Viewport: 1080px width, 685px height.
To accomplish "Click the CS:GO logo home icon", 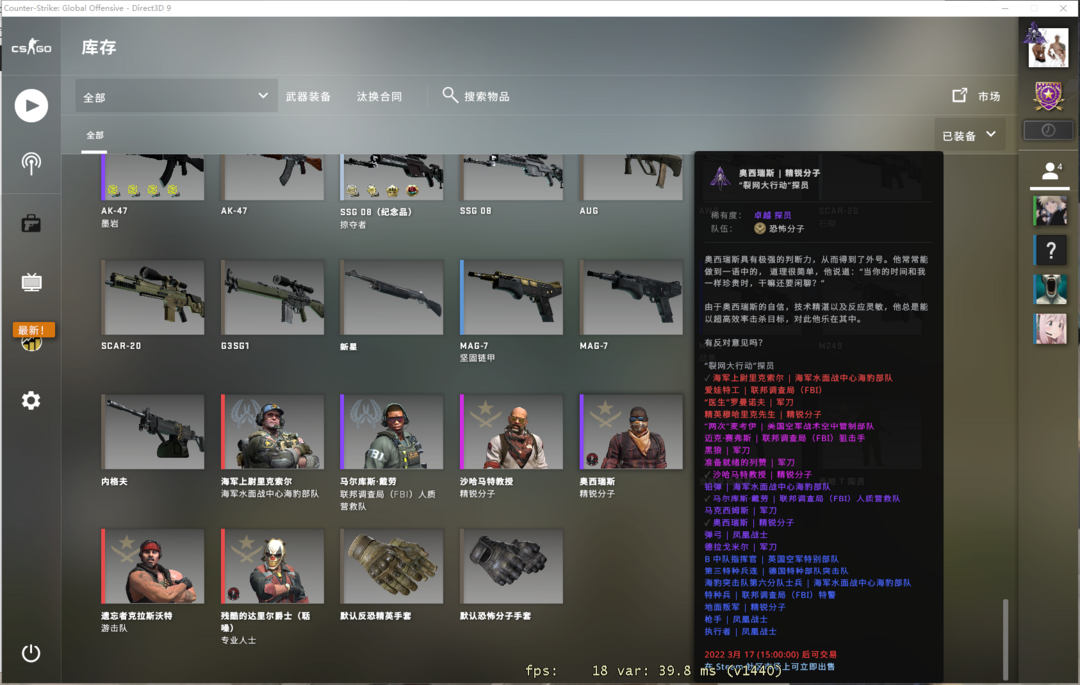I will 31,48.
